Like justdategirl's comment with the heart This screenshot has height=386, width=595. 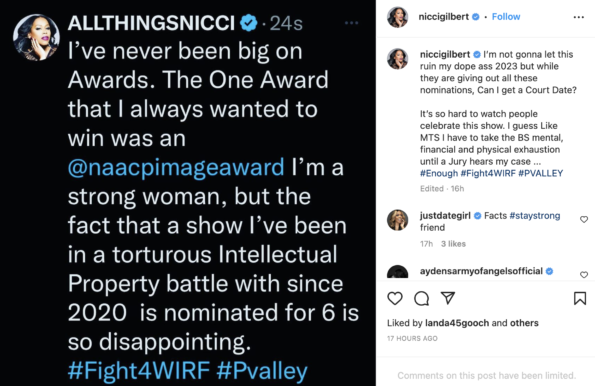(584, 219)
